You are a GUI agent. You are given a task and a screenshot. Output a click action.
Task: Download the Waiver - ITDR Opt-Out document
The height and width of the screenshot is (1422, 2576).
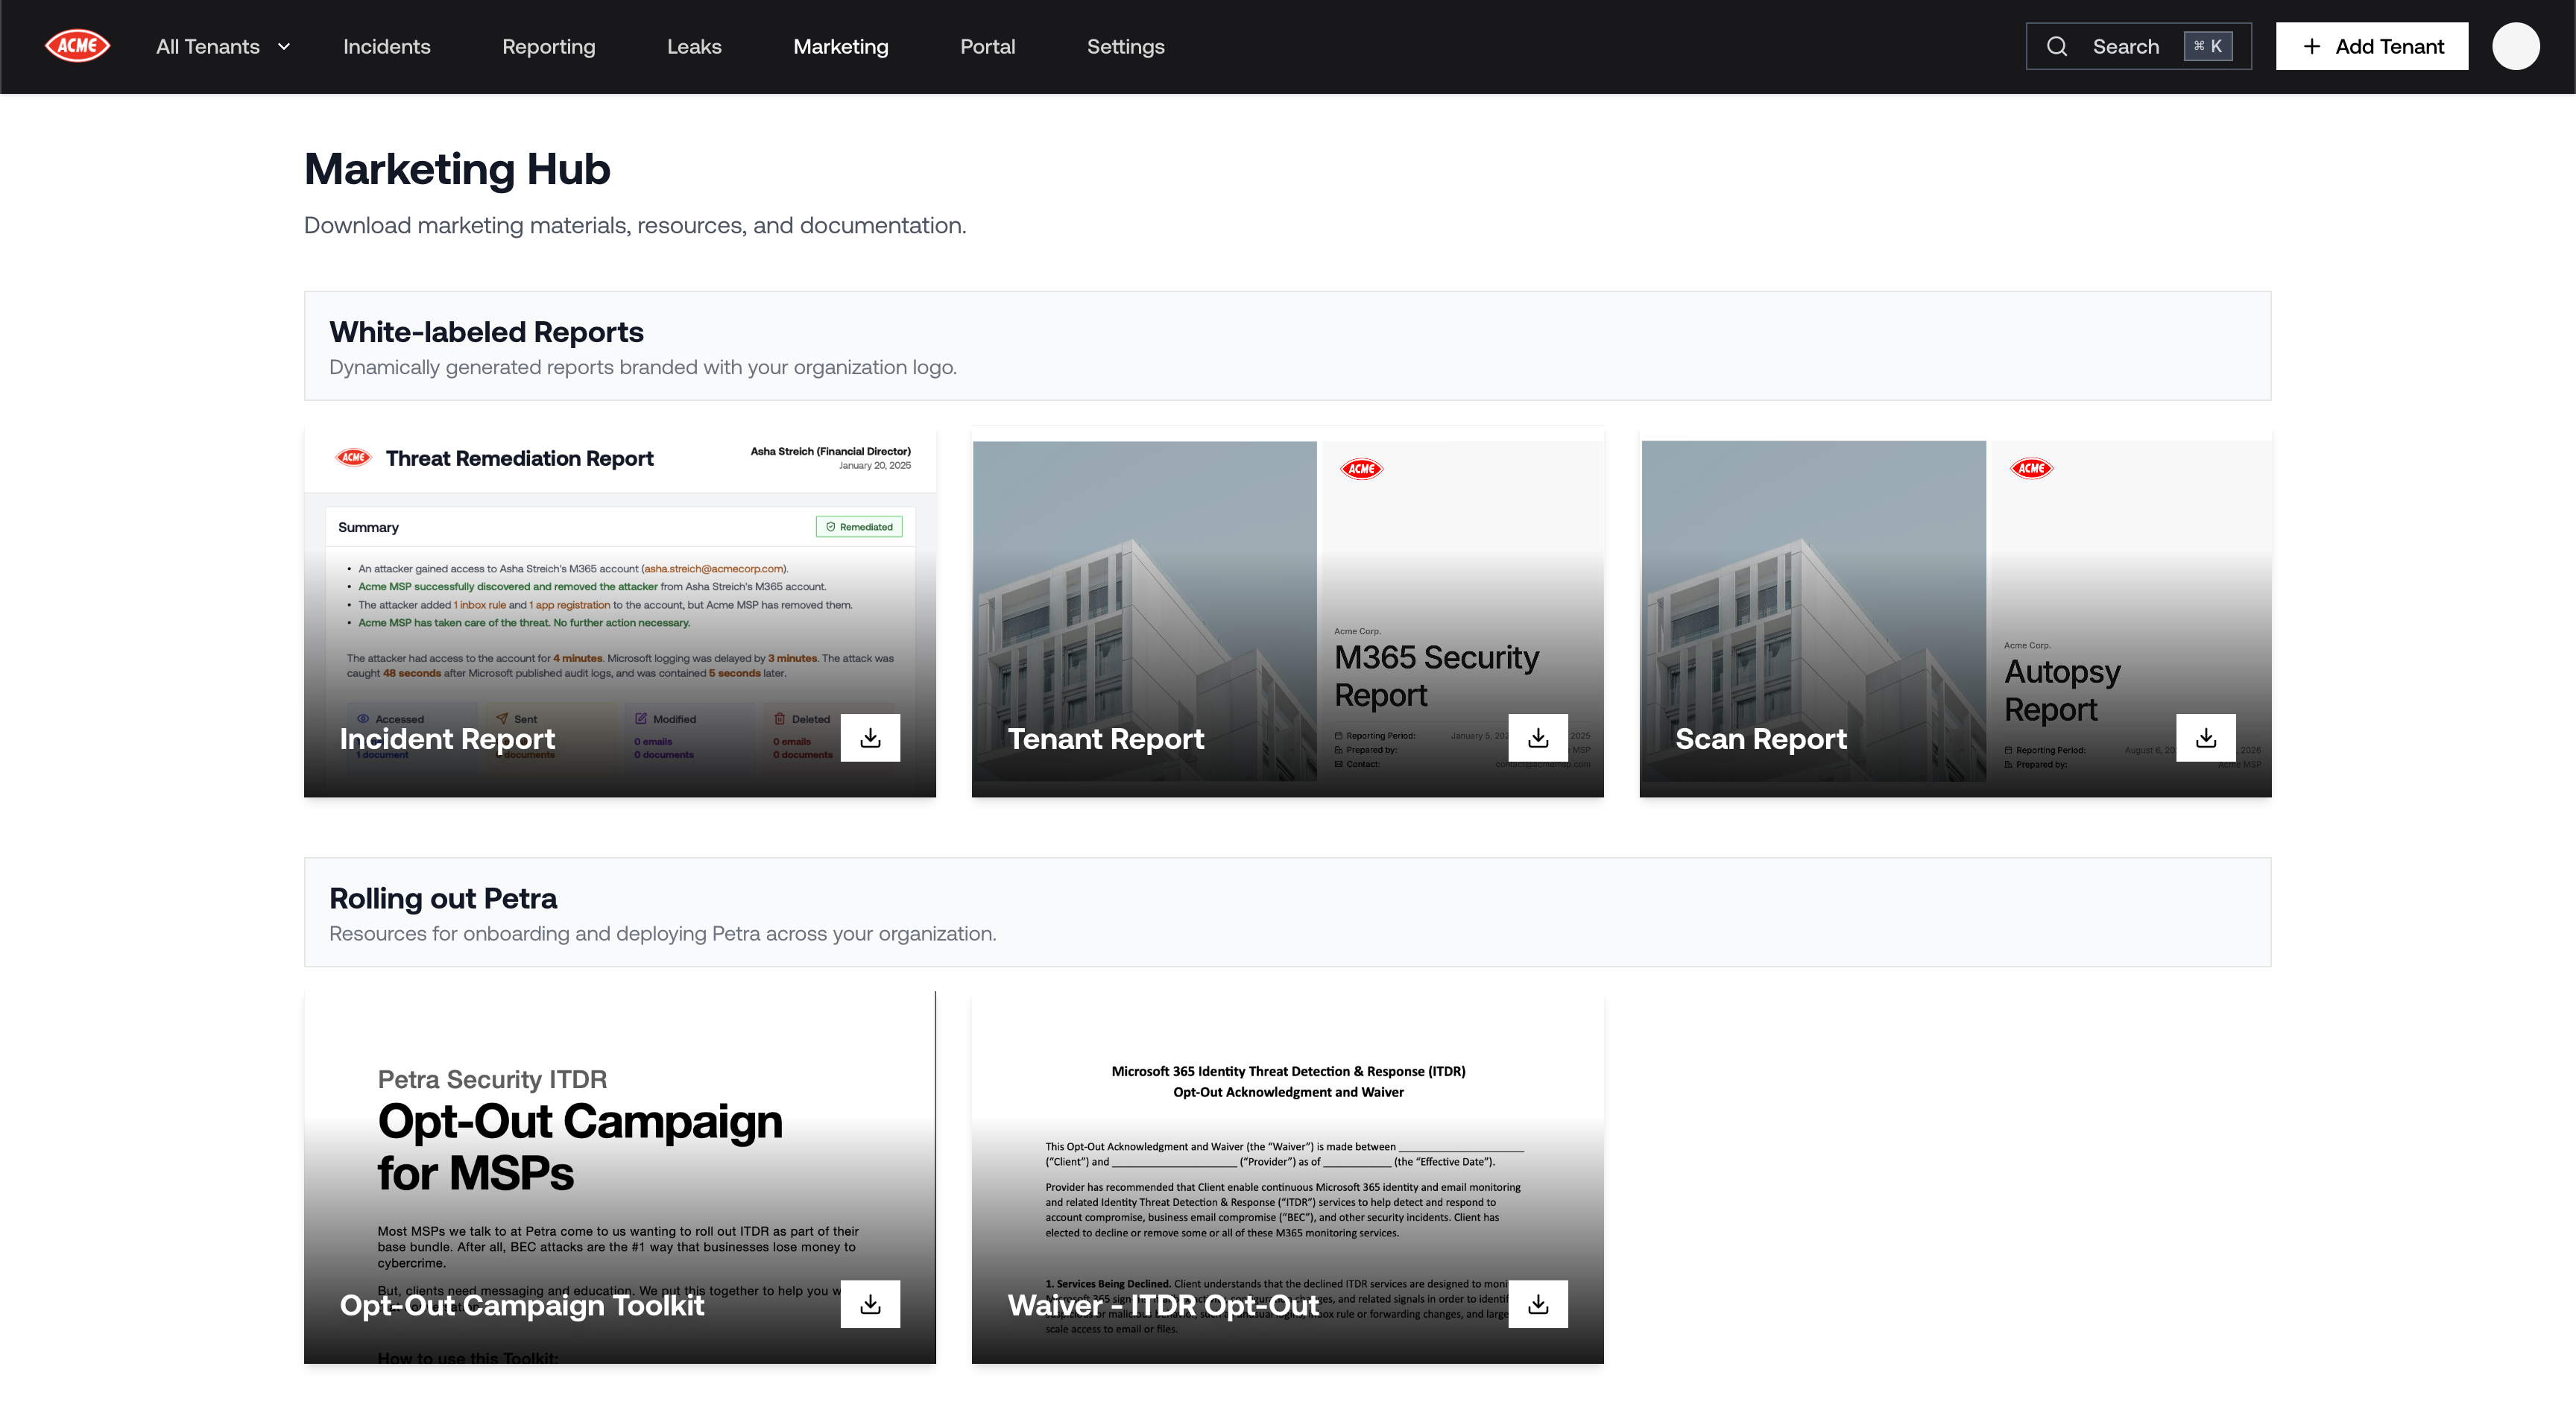[1538, 1304]
